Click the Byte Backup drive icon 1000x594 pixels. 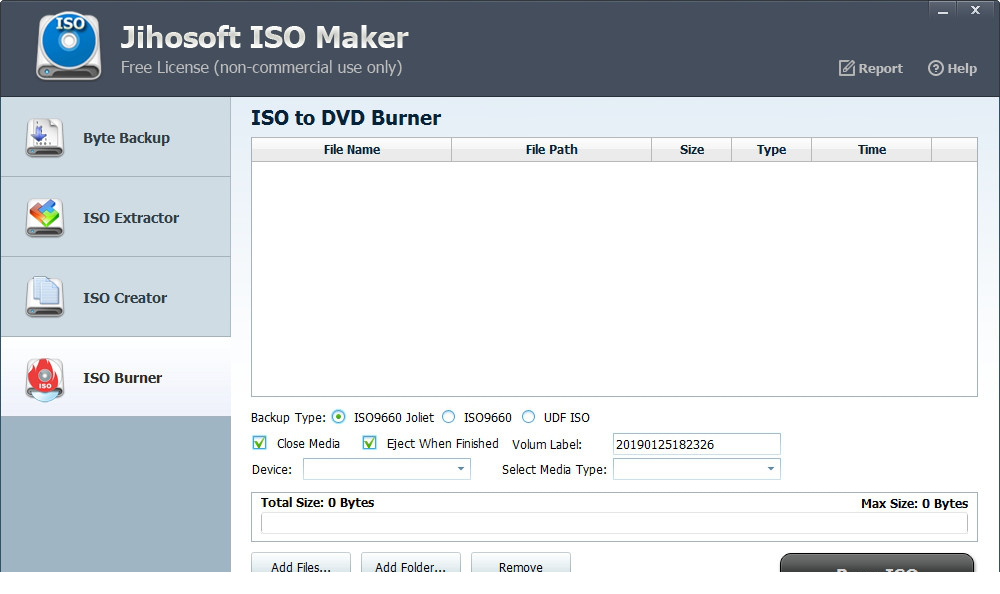click(45, 138)
